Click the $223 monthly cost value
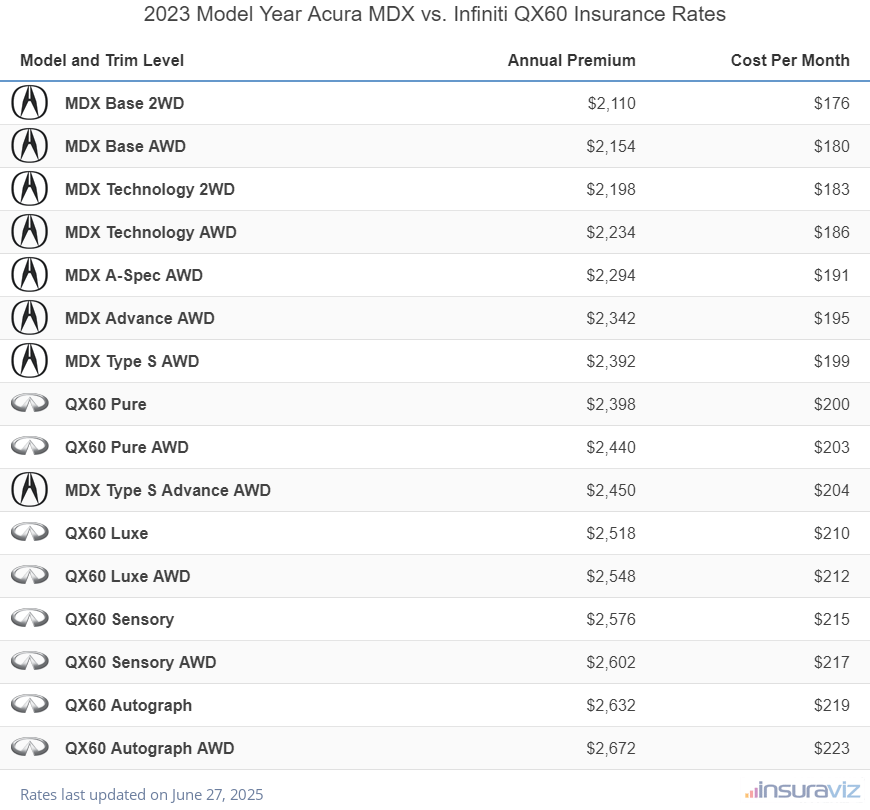 coord(832,748)
